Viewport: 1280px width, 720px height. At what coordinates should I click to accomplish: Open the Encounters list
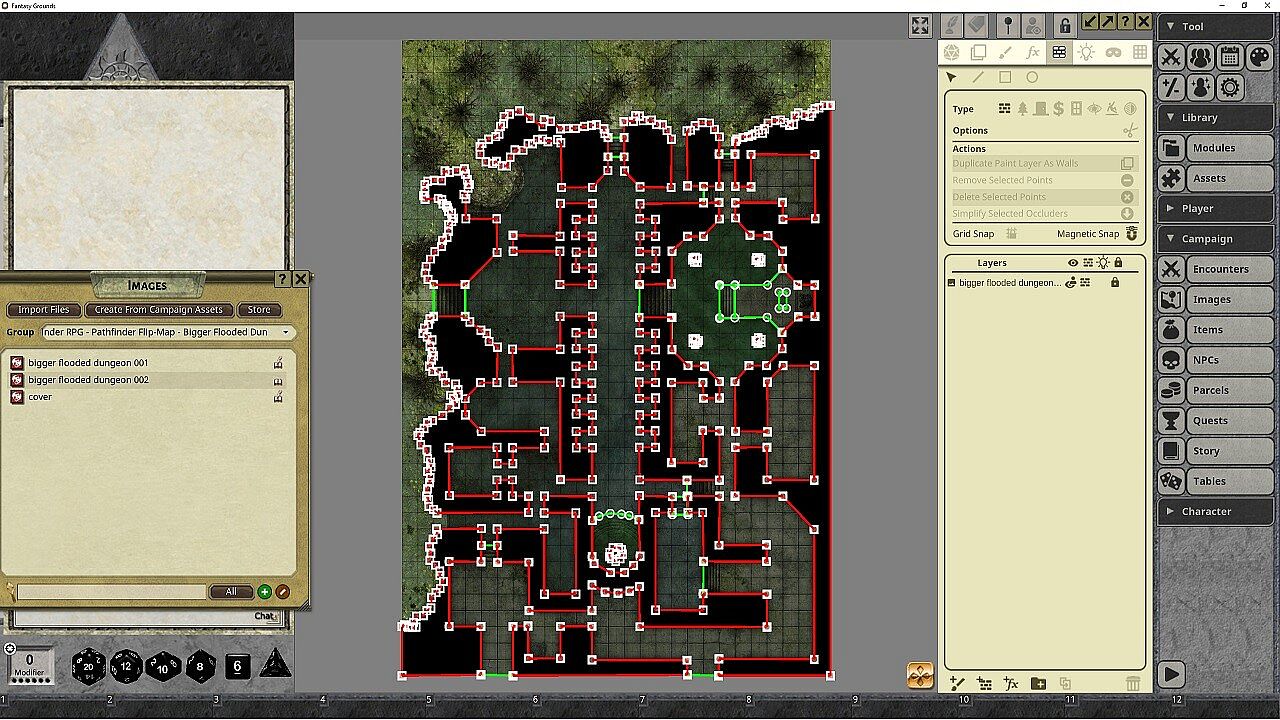[x=1215, y=269]
